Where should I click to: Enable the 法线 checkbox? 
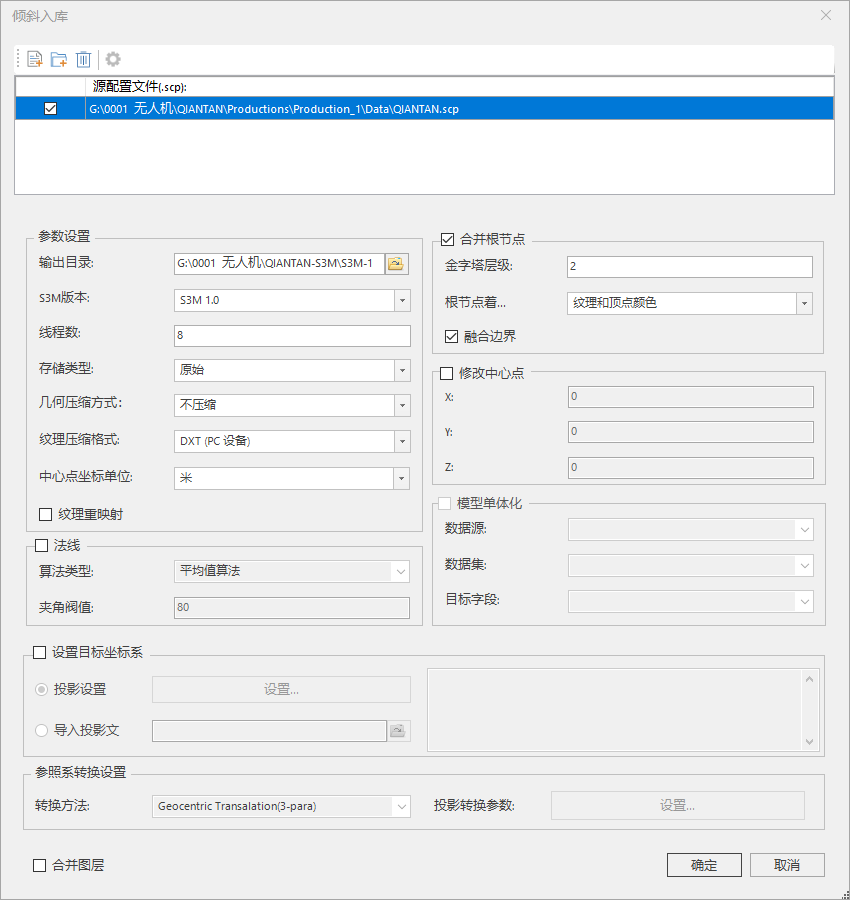pyautogui.click(x=41, y=545)
